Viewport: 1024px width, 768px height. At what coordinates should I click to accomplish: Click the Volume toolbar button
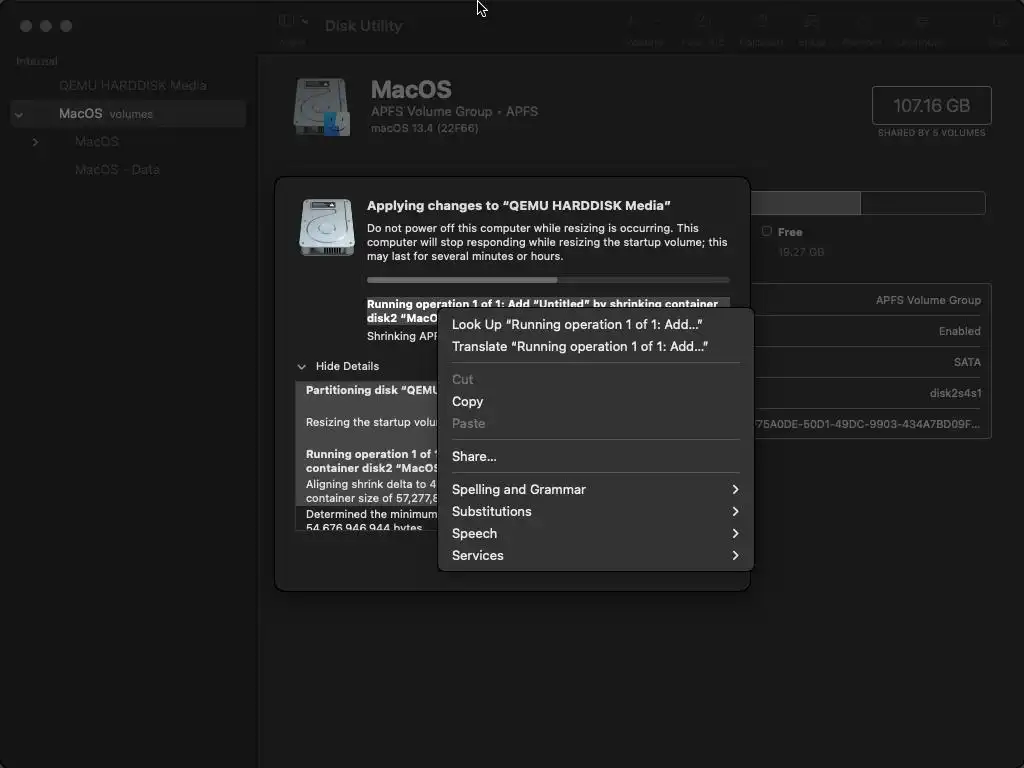click(645, 29)
